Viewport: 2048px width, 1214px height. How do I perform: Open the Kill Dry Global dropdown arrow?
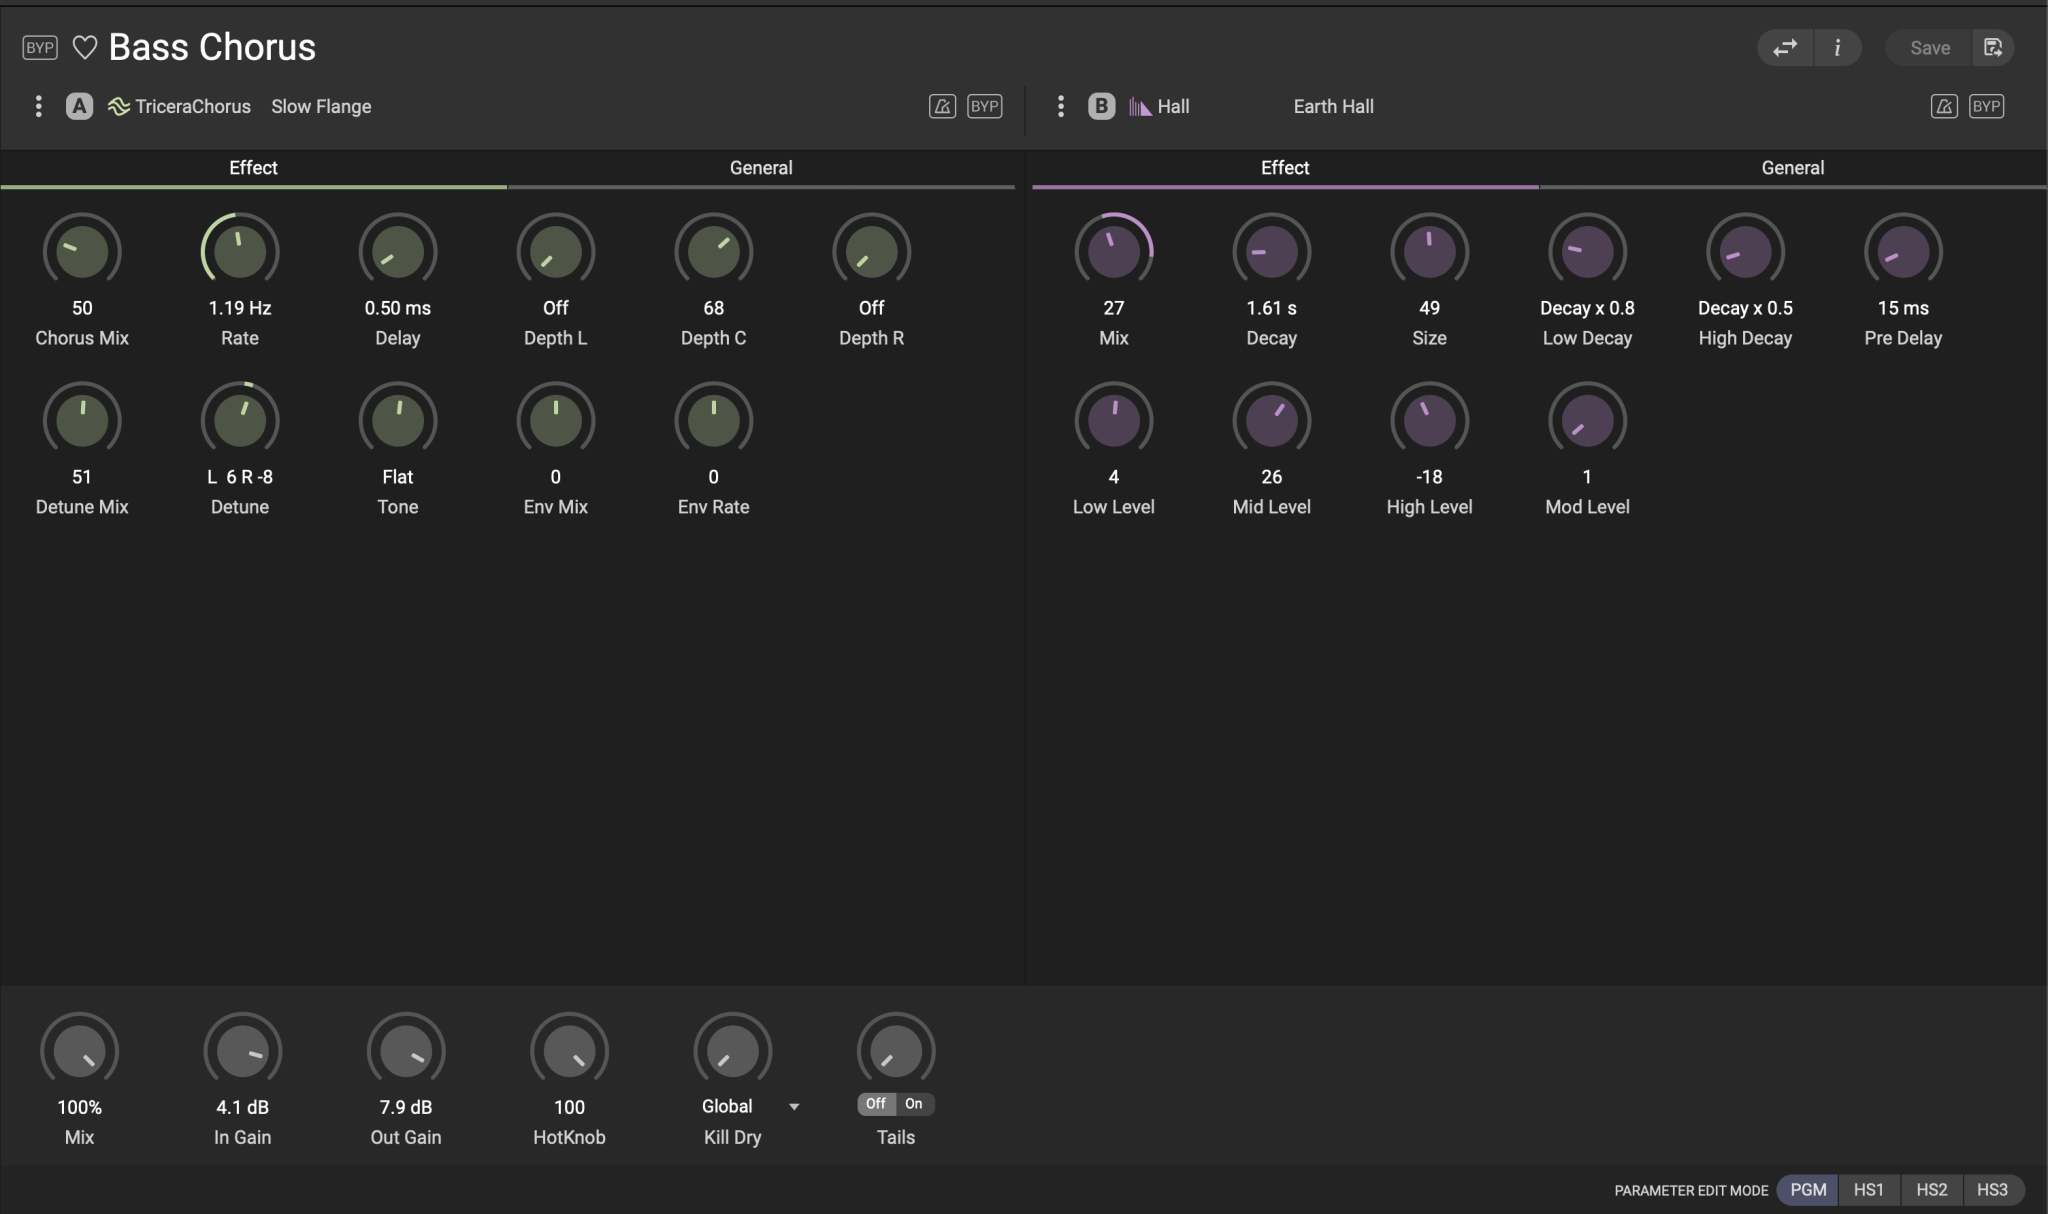coord(794,1107)
